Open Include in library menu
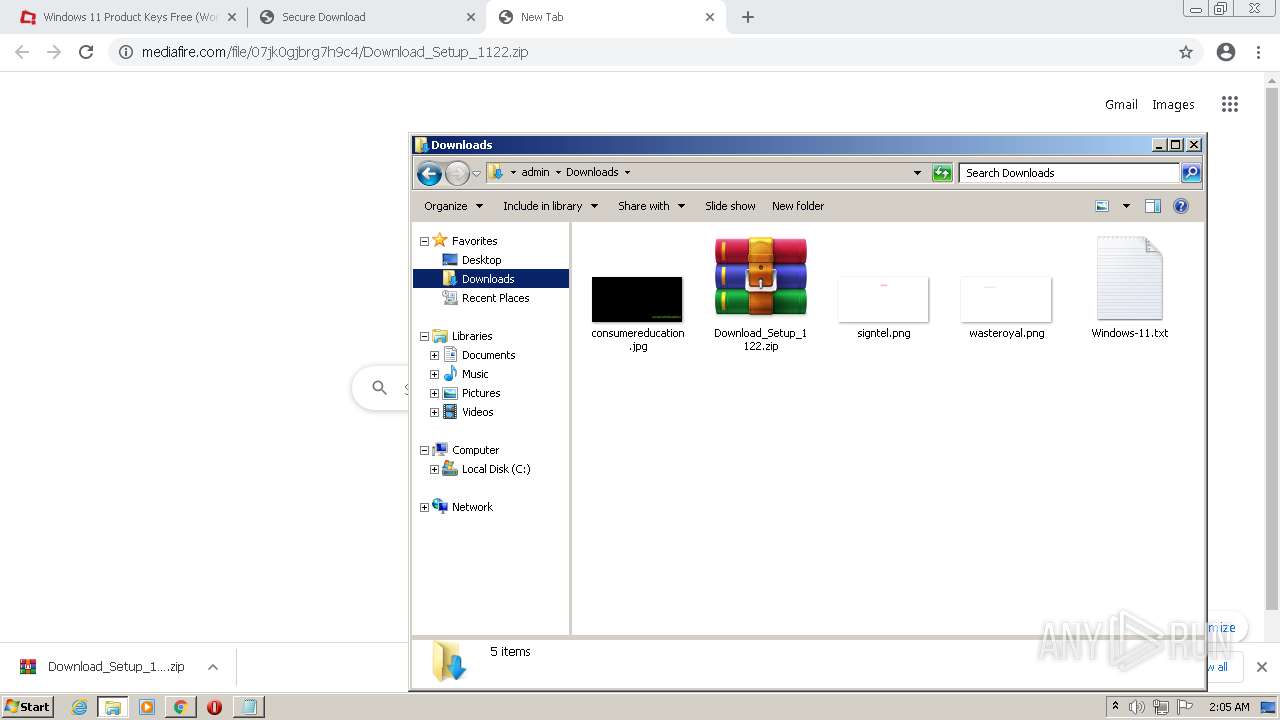Image resolution: width=1280 pixels, height=720 pixels. 550,206
